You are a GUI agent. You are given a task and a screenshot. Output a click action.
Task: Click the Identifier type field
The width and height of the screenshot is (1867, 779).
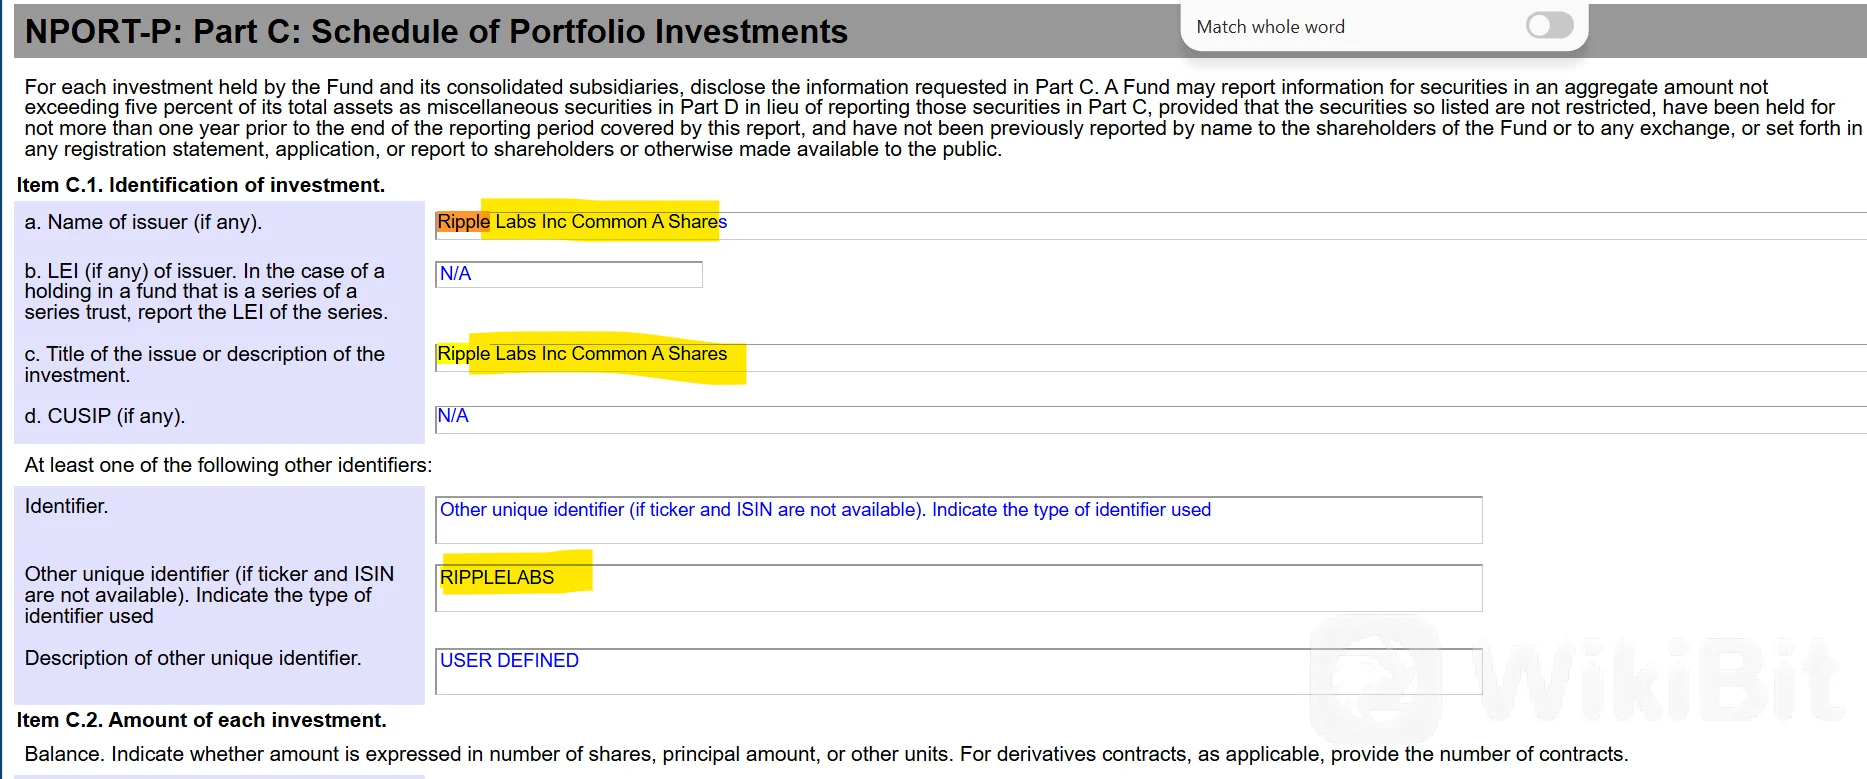pyautogui.click(x=959, y=520)
